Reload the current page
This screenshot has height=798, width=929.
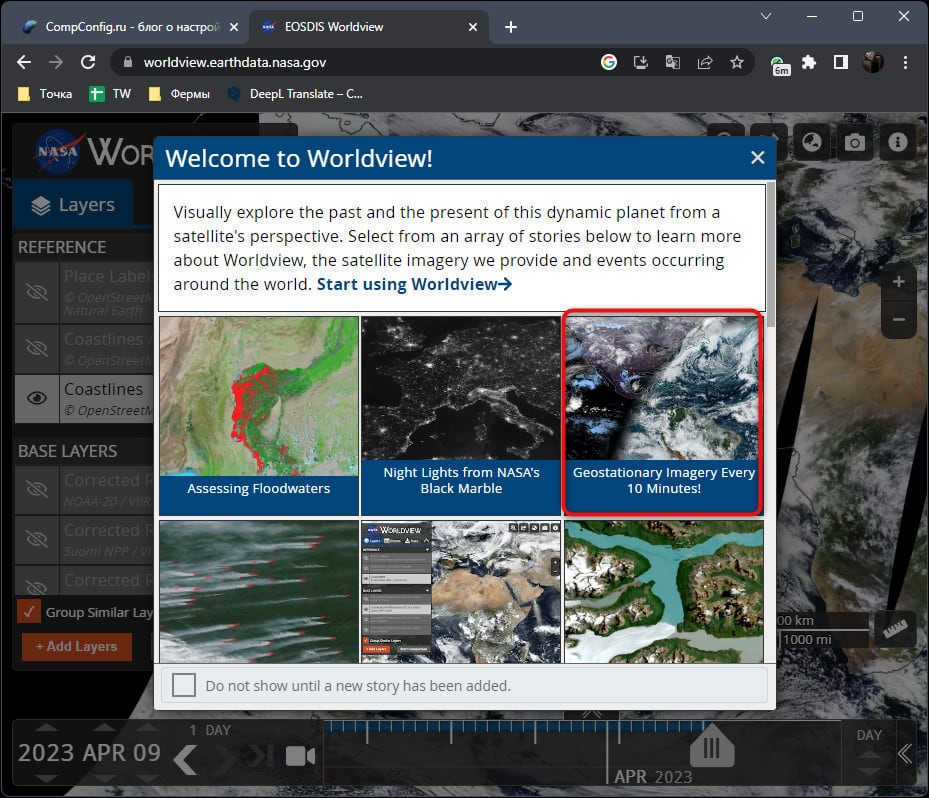[88, 62]
